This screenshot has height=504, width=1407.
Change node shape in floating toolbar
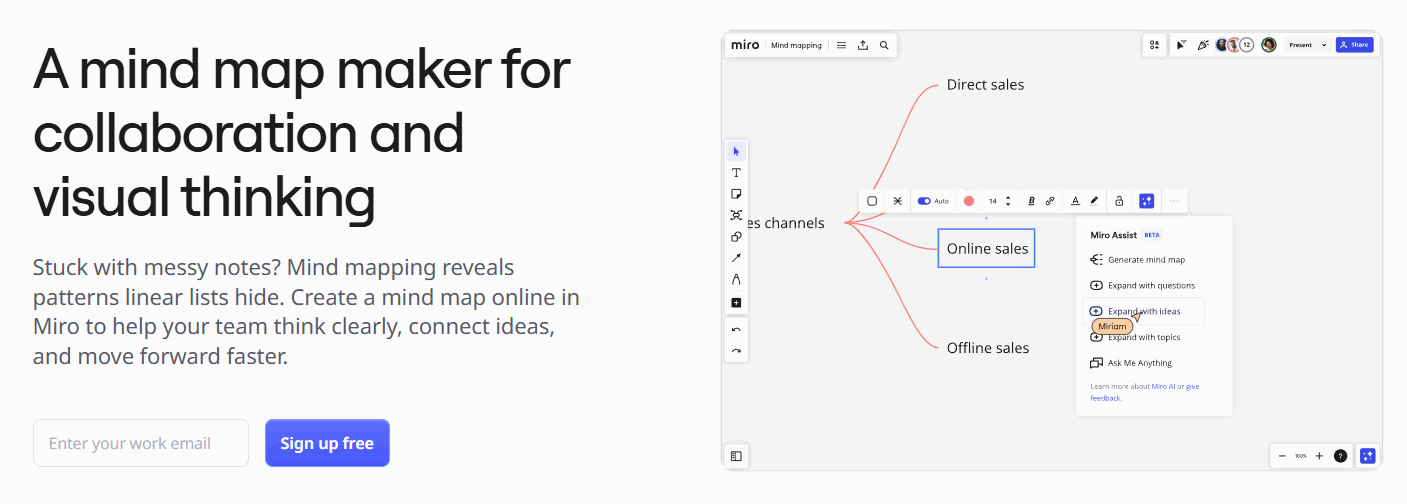[x=872, y=201]
